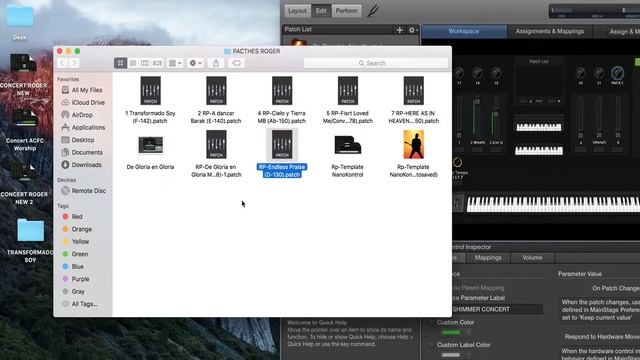Click the upper small keyboard in workspace

[538, 127]
